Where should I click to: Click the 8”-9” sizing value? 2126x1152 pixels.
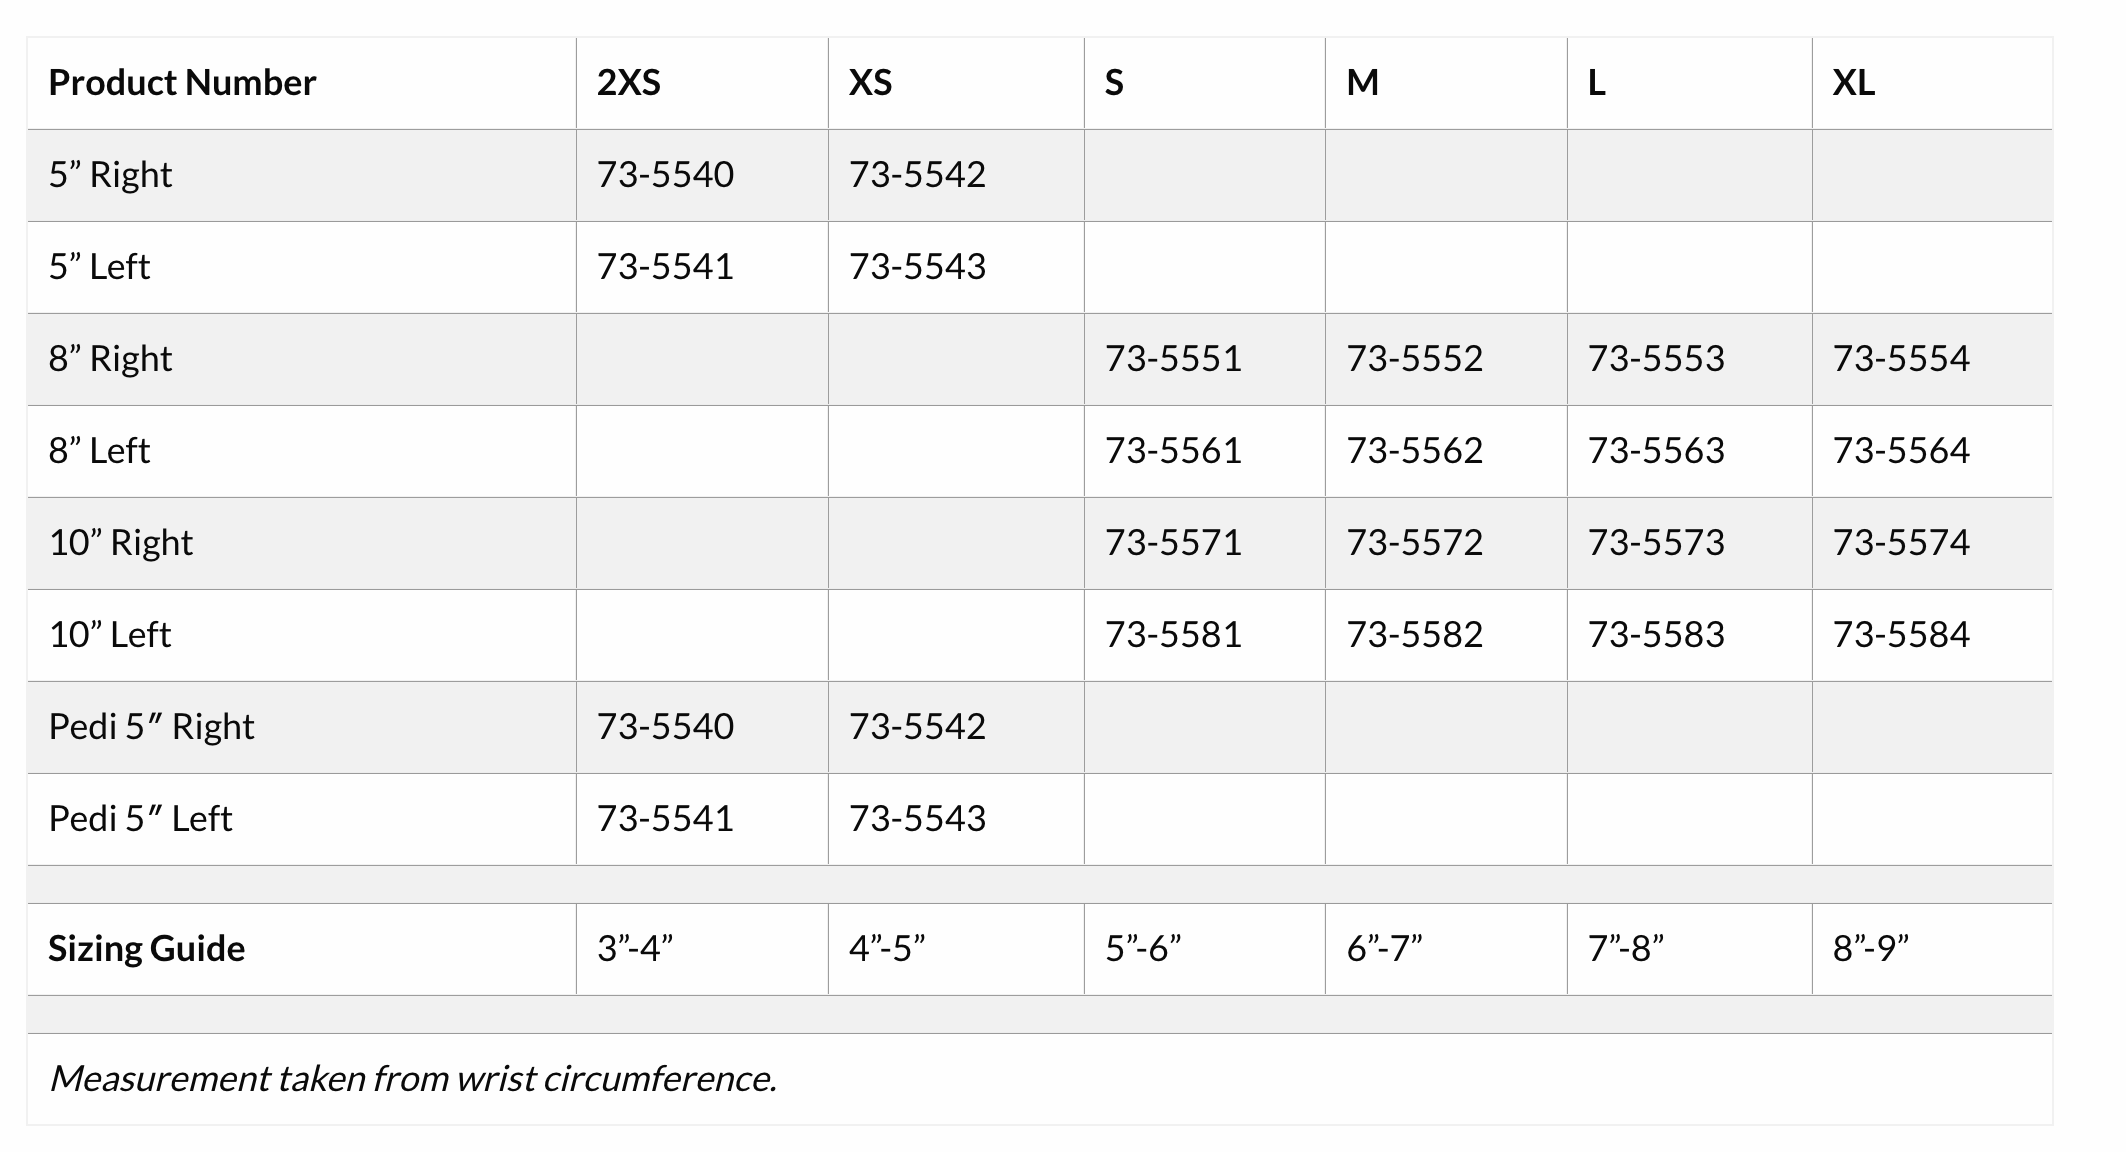point(1870,949)
